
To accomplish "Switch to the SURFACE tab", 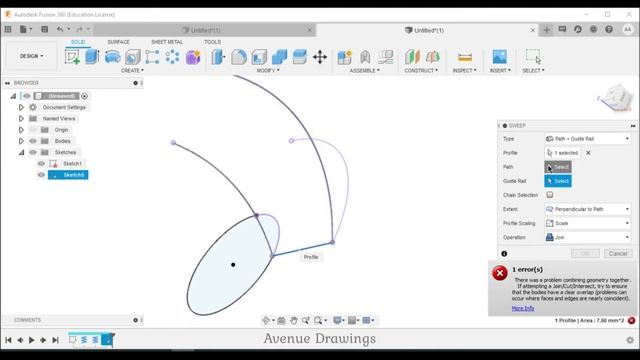I will [x=118, y=42].
